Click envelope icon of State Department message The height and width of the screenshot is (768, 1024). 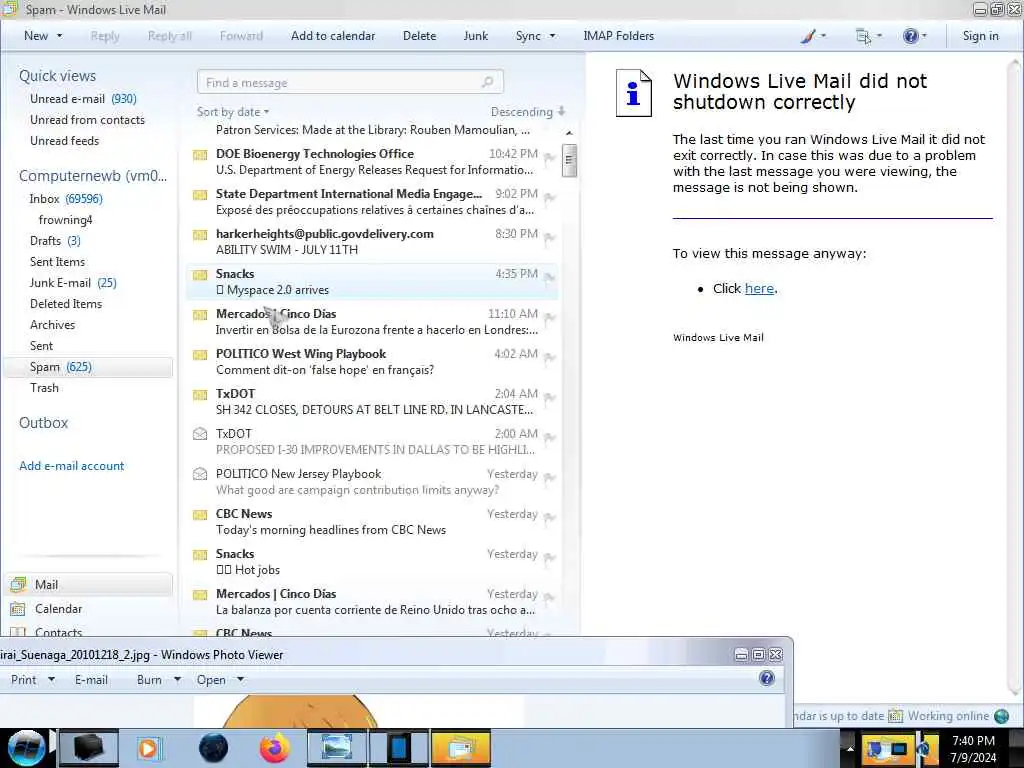pos(200,195)
